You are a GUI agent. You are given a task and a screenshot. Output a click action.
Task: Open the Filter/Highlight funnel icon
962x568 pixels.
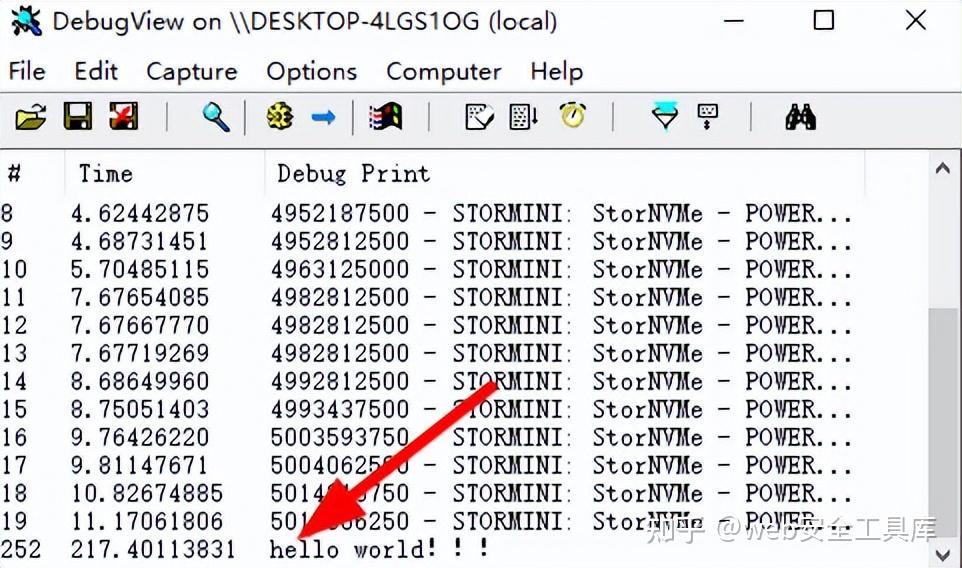click(x=665, y=116)
